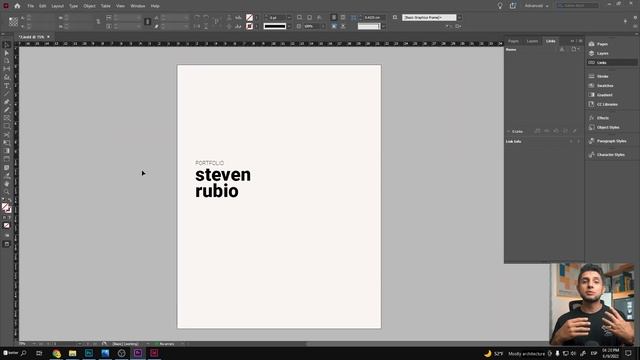Open Chrome from the Windows taskbar
Image resolution: width=640 pixels, height=360 pixels.
point(56,353)
